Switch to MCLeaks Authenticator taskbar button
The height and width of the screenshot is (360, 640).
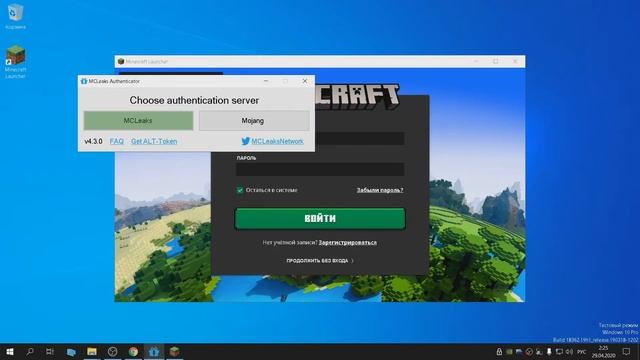(x=154, y=351)
